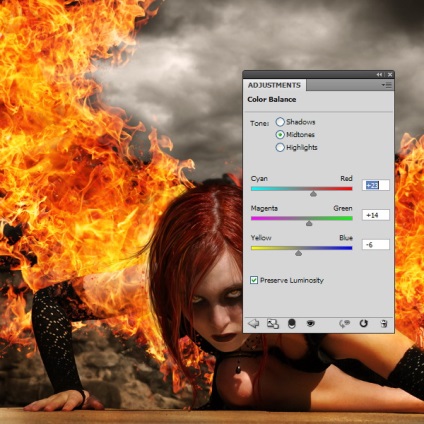Viewport: 424px width, 424px height.
Task: View previous state icon in panel
Action: [x=344, y=323]
